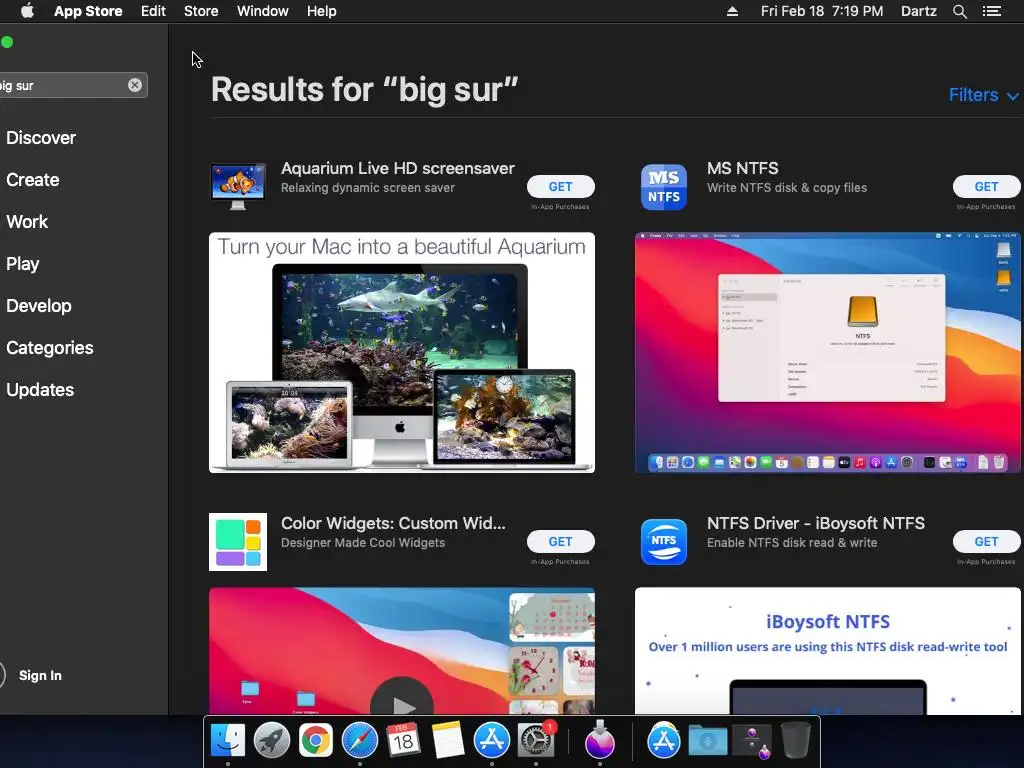Click the green window zoom button
The image size is (1024, 768).
(7, 42)
